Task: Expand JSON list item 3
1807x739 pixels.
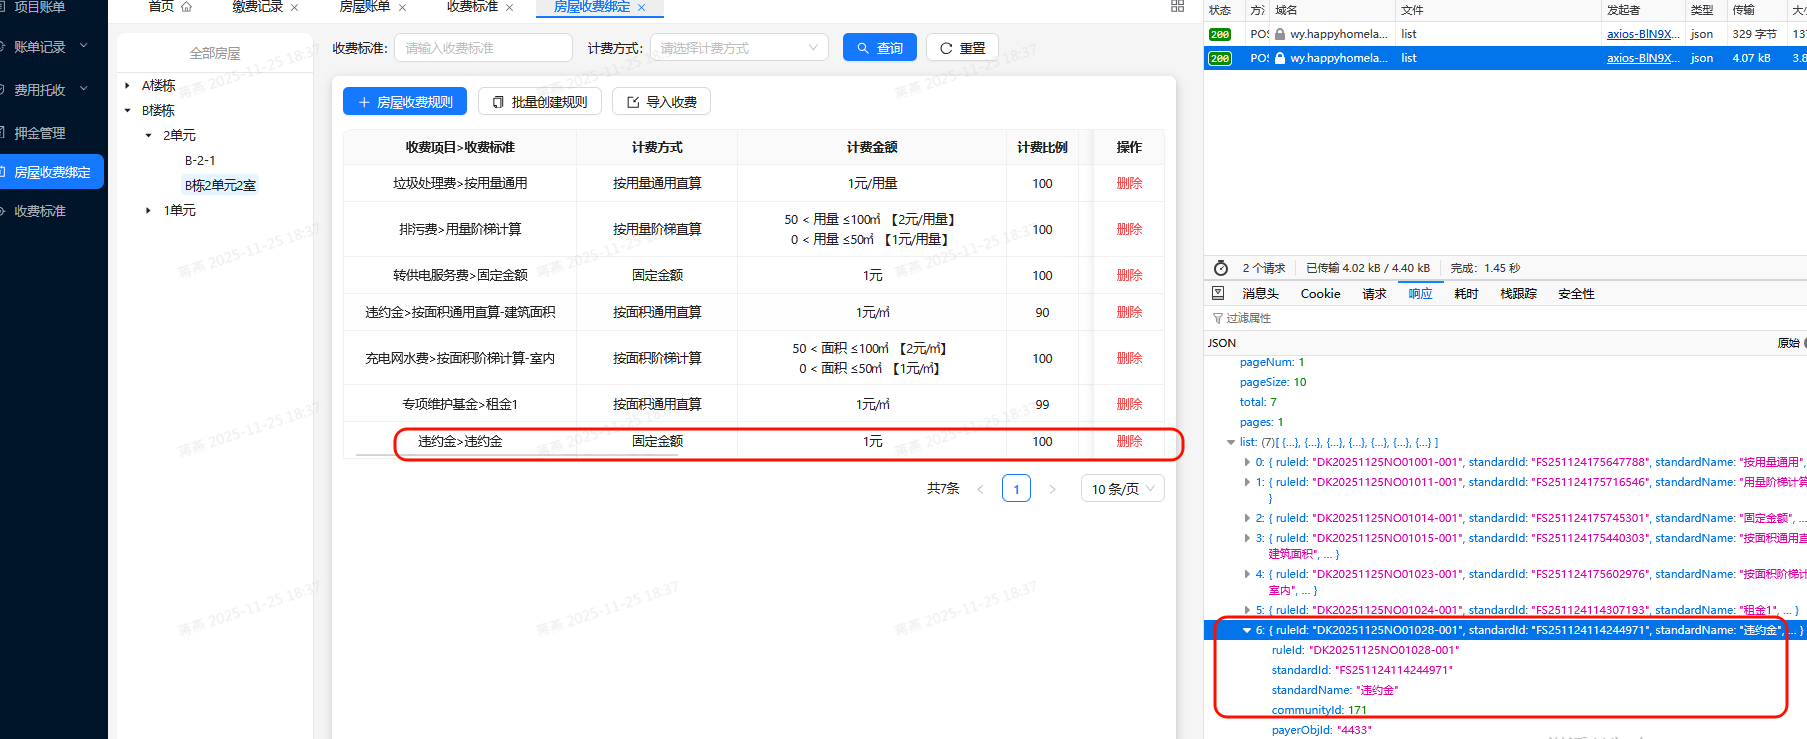Action: pos(1247,538)
